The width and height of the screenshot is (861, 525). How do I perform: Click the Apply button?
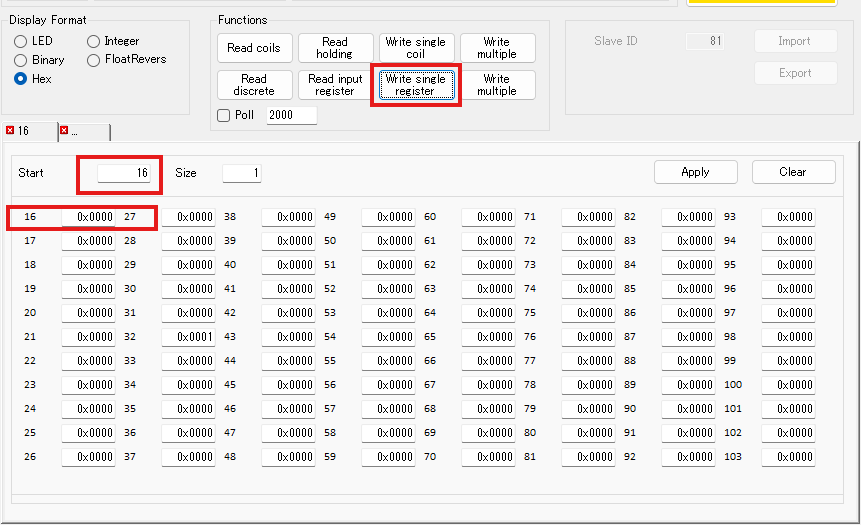pos(696,172)
